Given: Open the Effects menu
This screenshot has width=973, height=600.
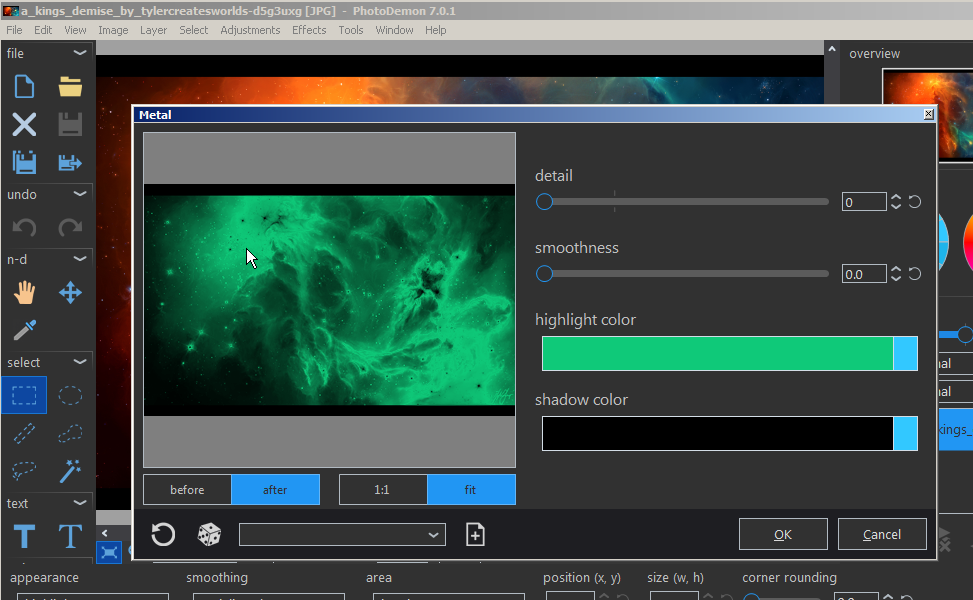Looking at the screenshot, I should click(x=309, y=30).
